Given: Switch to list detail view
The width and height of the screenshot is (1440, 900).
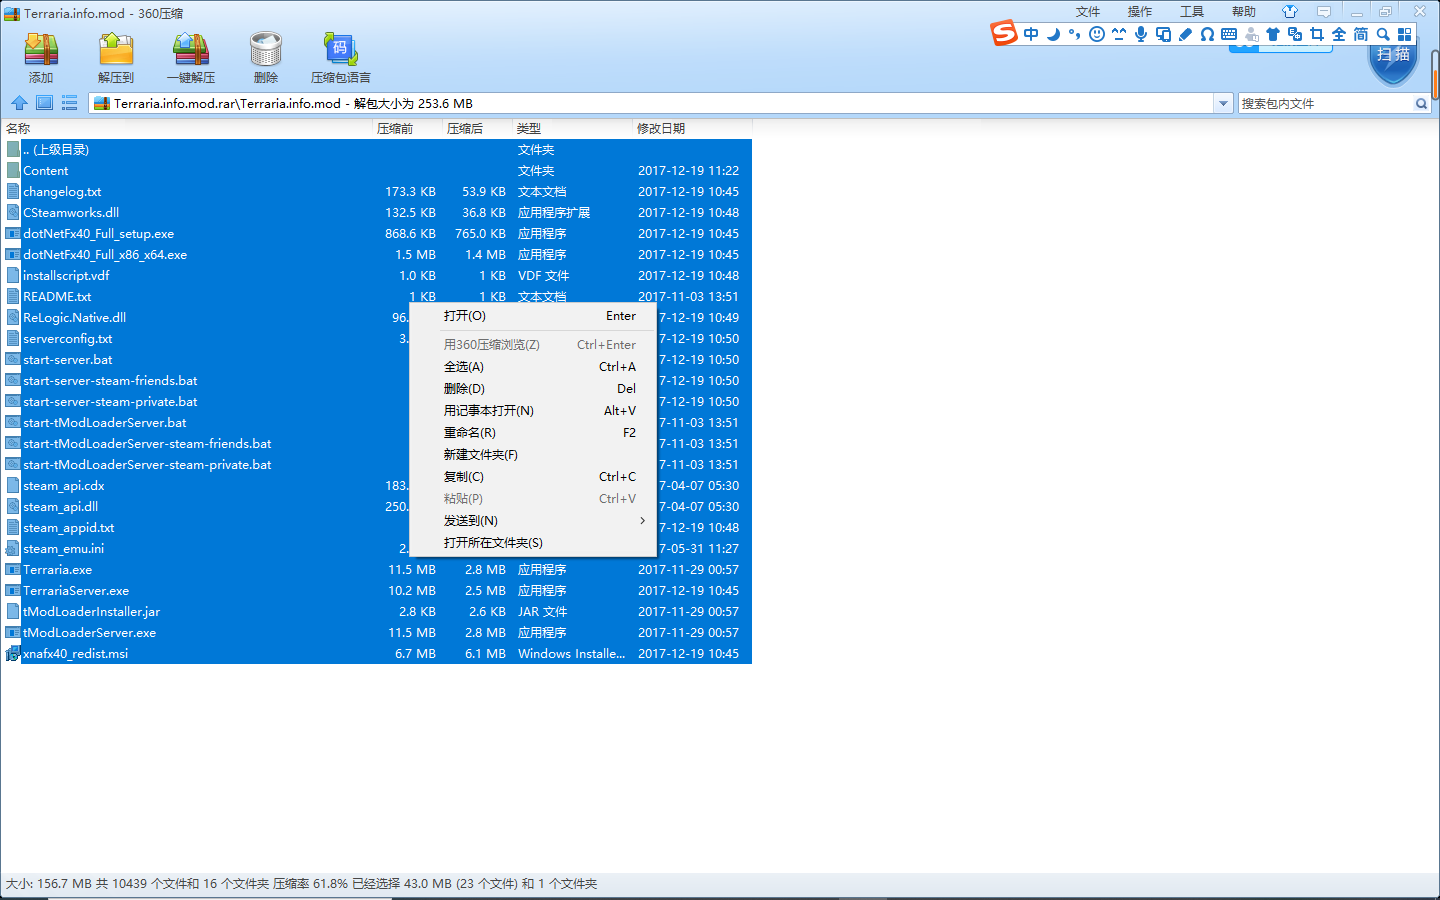Looking at the screenshot, I should click(x=69, y=103).
